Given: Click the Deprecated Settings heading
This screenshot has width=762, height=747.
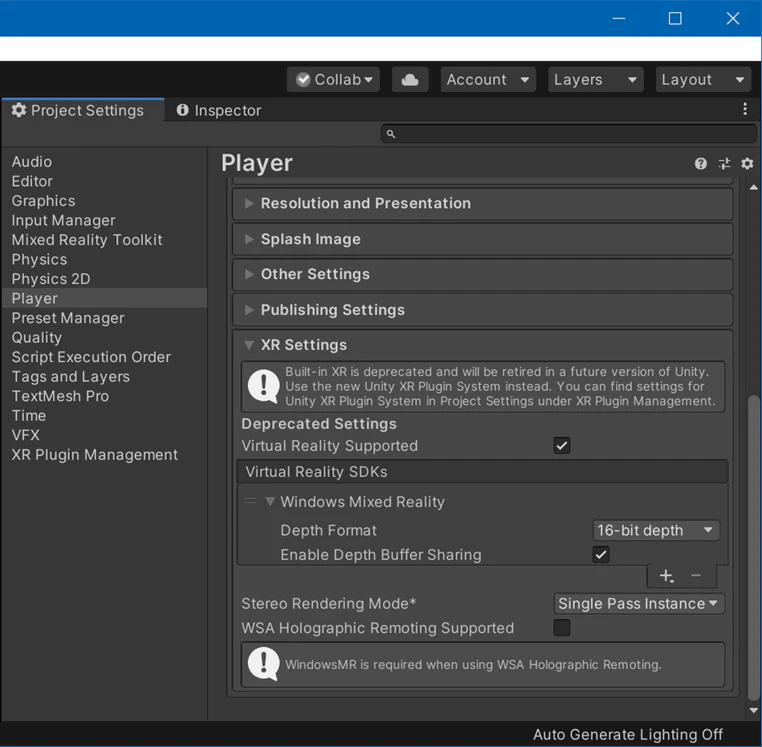Looking at the screenshot, I should coord(319,424).
